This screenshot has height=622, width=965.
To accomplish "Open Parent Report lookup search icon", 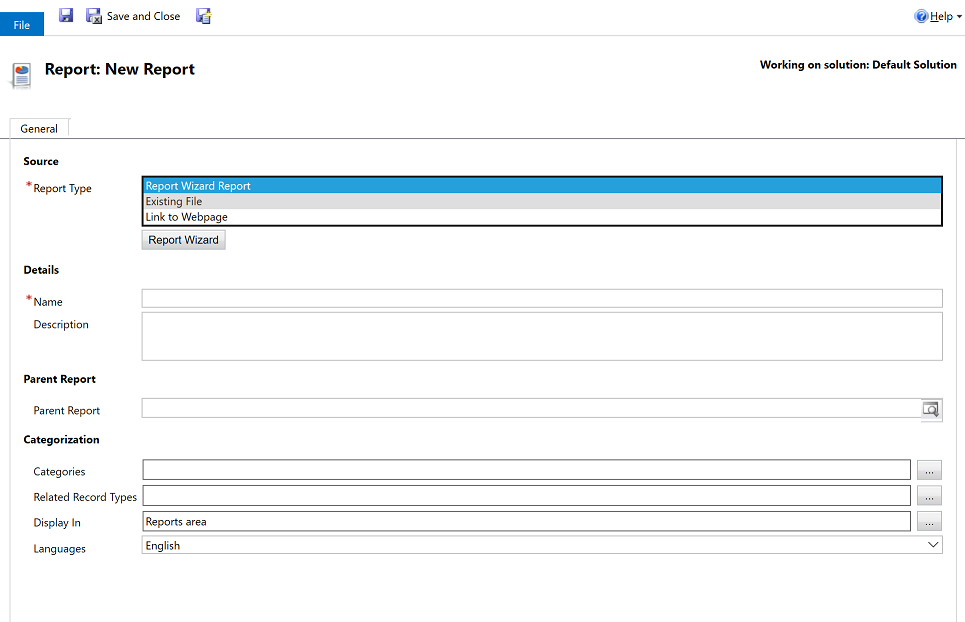I will [931, 409].
